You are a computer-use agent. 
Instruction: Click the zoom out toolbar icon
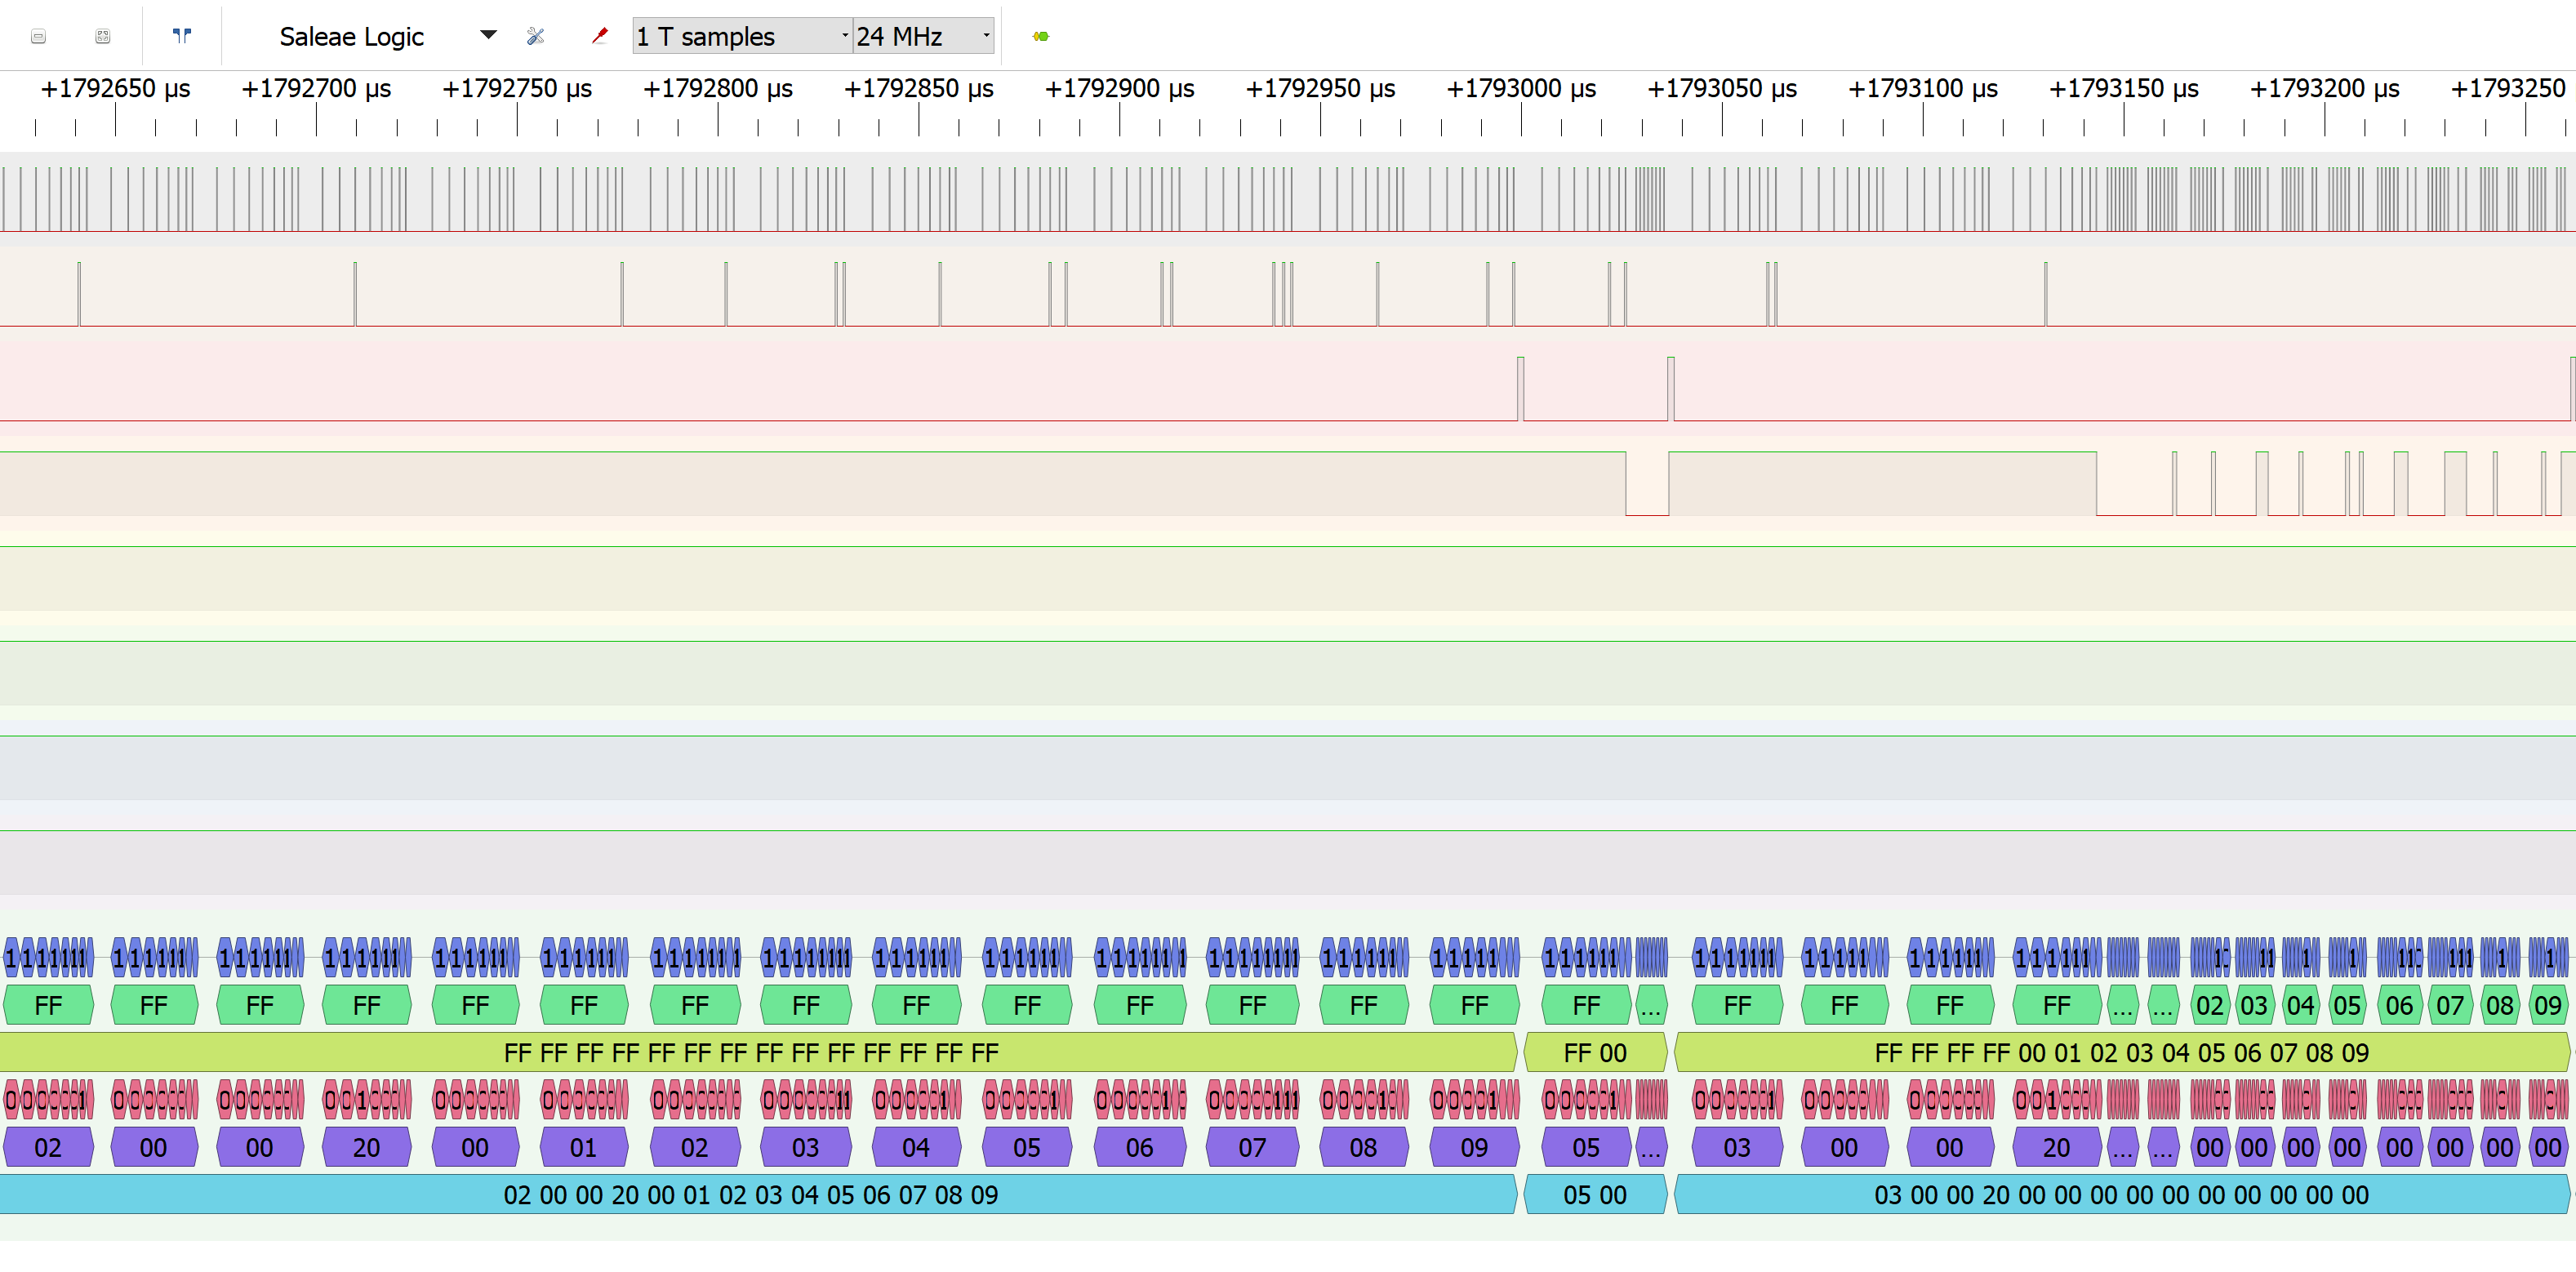point(38,37)
